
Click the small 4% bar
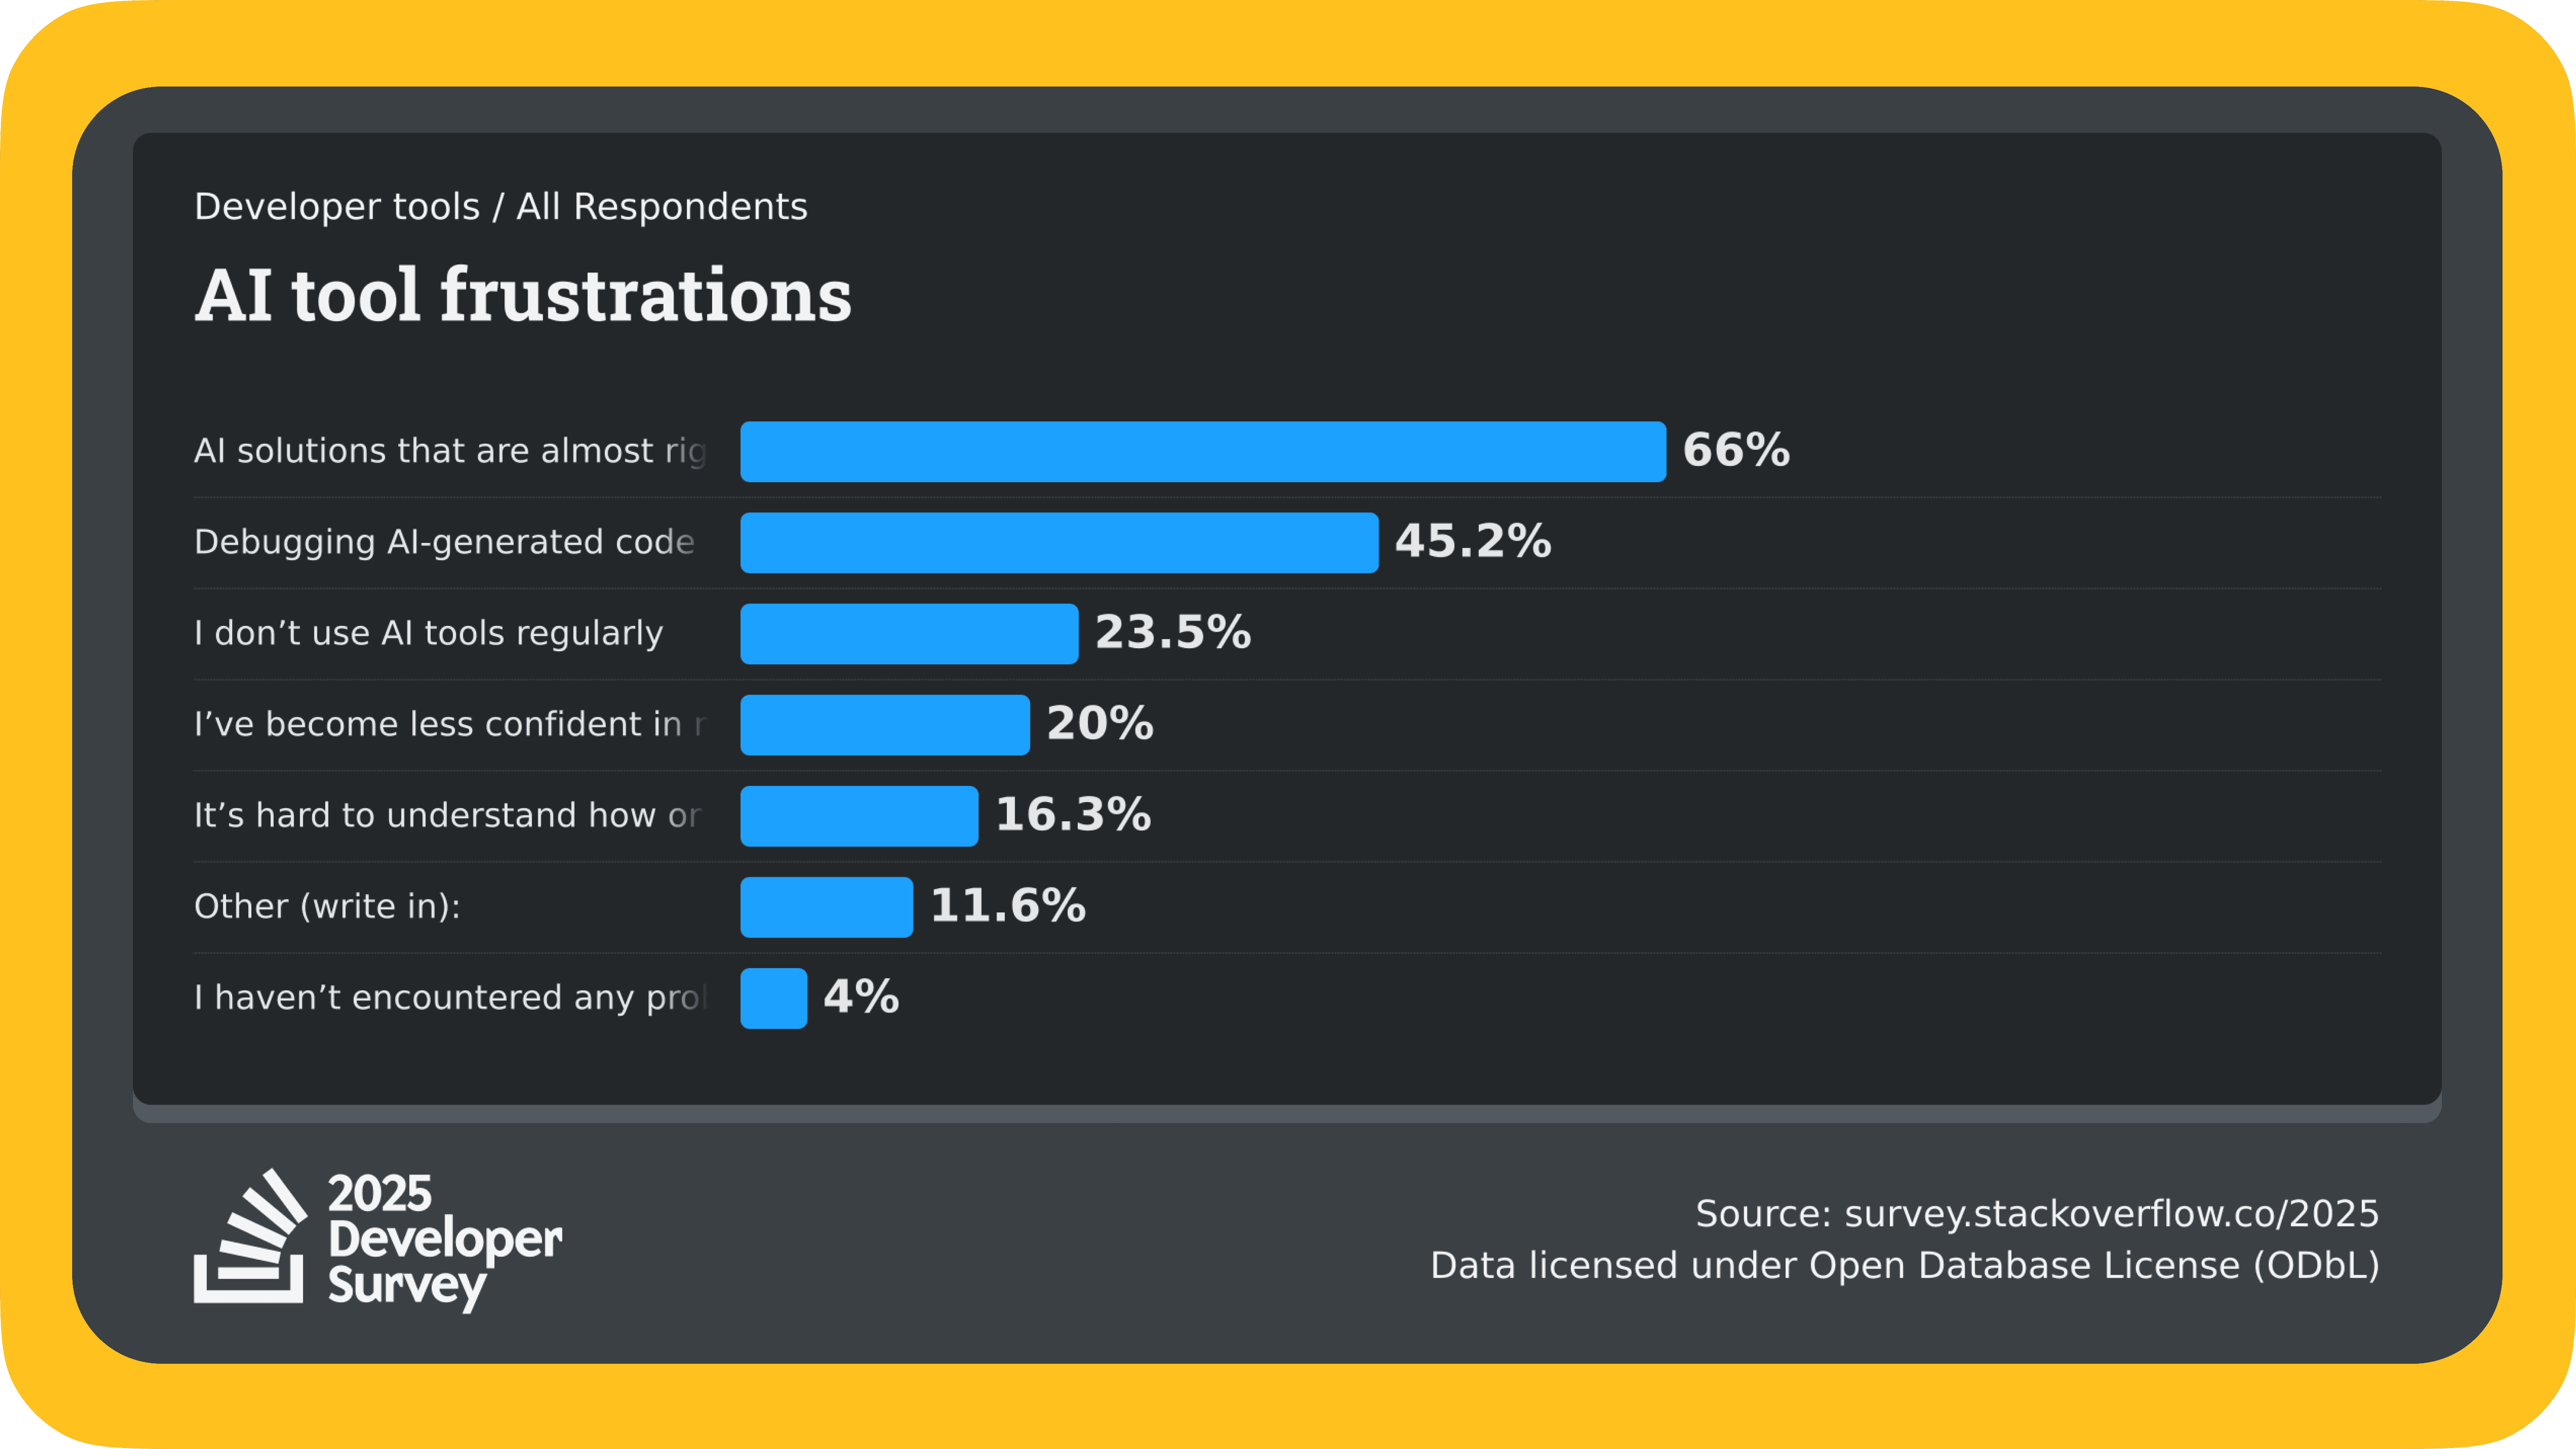[x=773, y=998]
